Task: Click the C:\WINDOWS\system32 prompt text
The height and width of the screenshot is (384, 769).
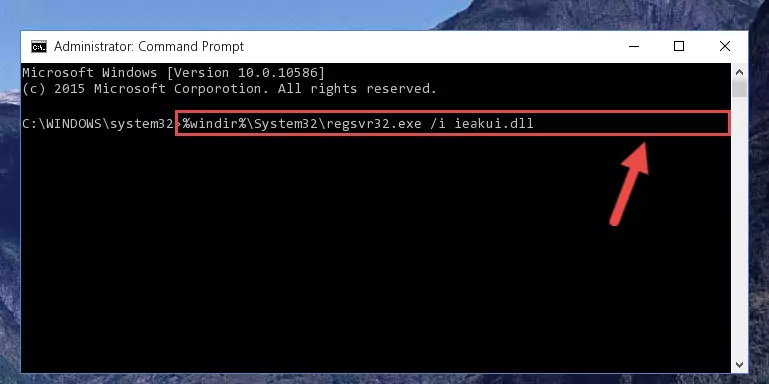Action: tap(98, 124)
